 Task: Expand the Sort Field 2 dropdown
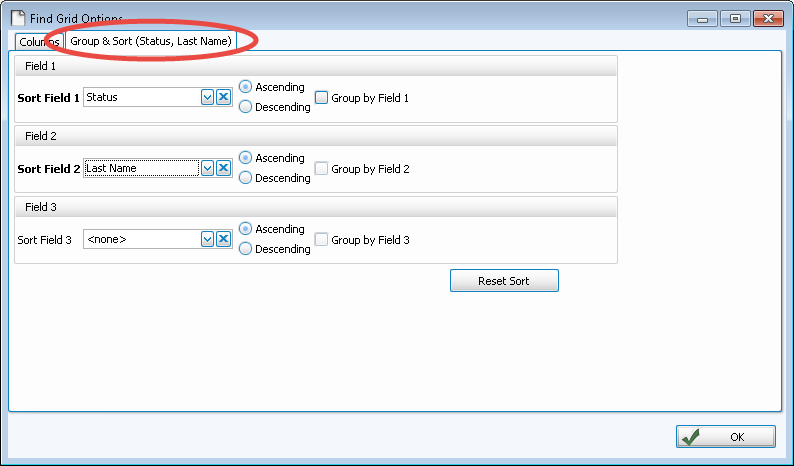coord(208,168)
